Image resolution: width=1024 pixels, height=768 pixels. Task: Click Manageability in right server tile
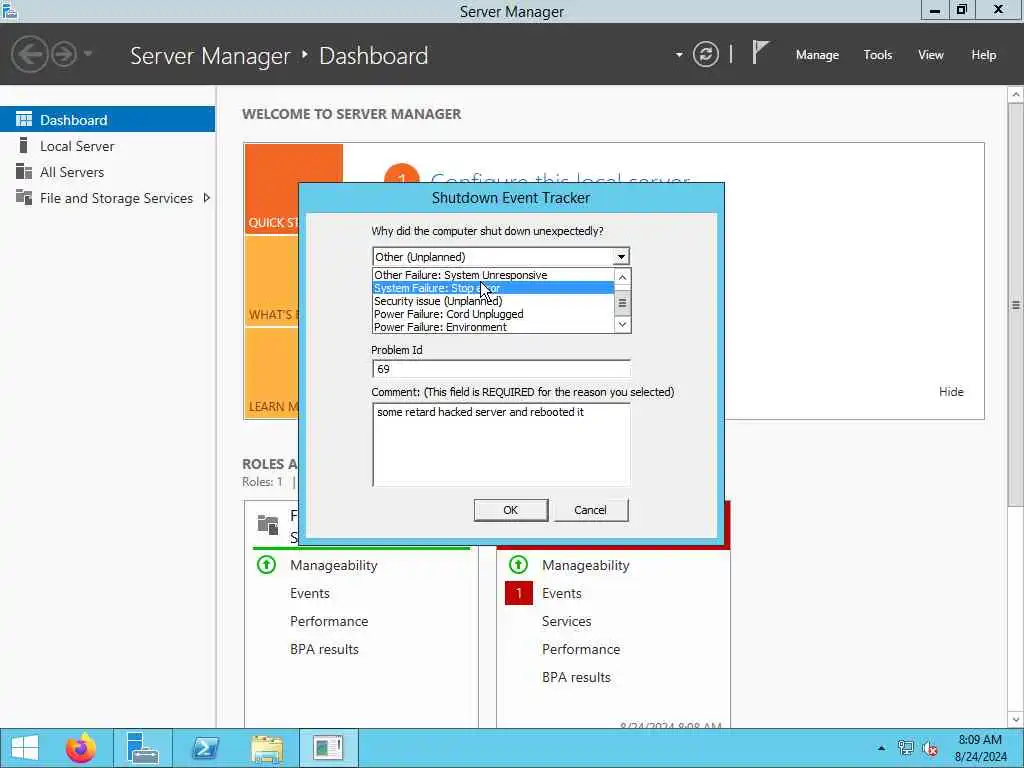[586, 566]
